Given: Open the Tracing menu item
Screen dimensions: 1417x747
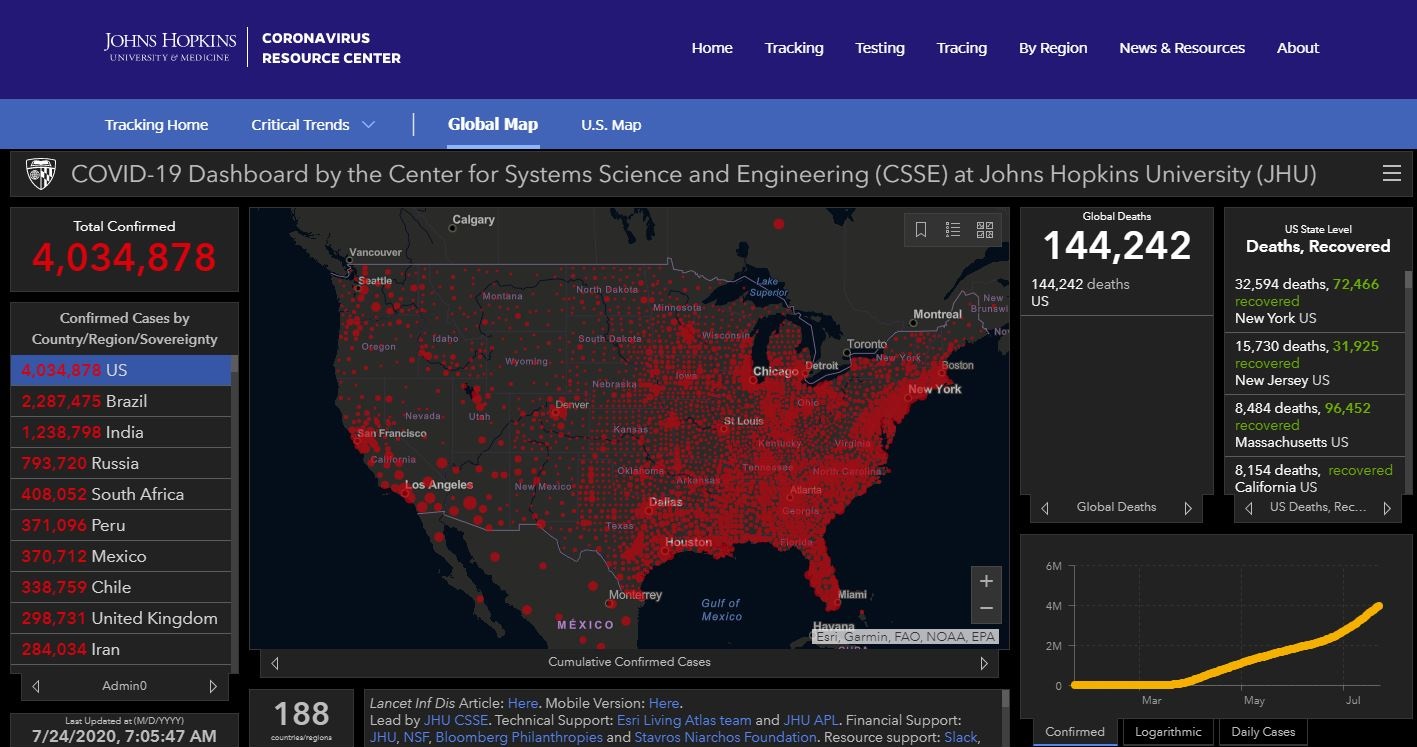Looking at the screenshot, I should tap(962, 48).
